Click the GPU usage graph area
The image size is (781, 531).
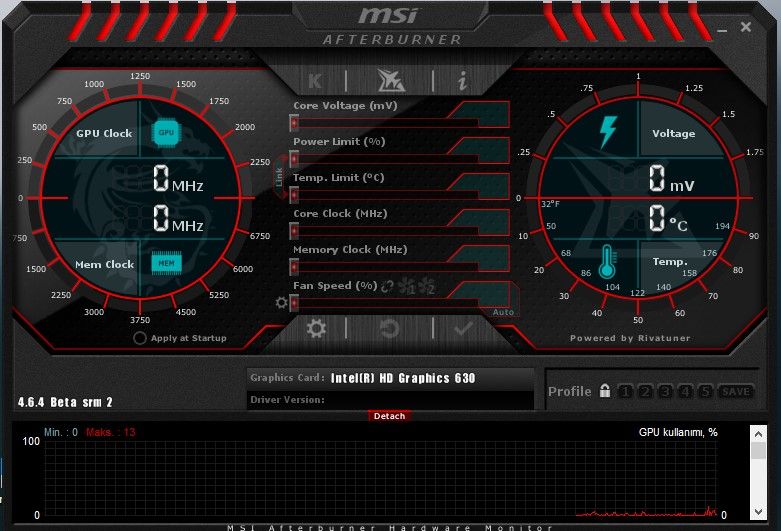pos(381,478)
